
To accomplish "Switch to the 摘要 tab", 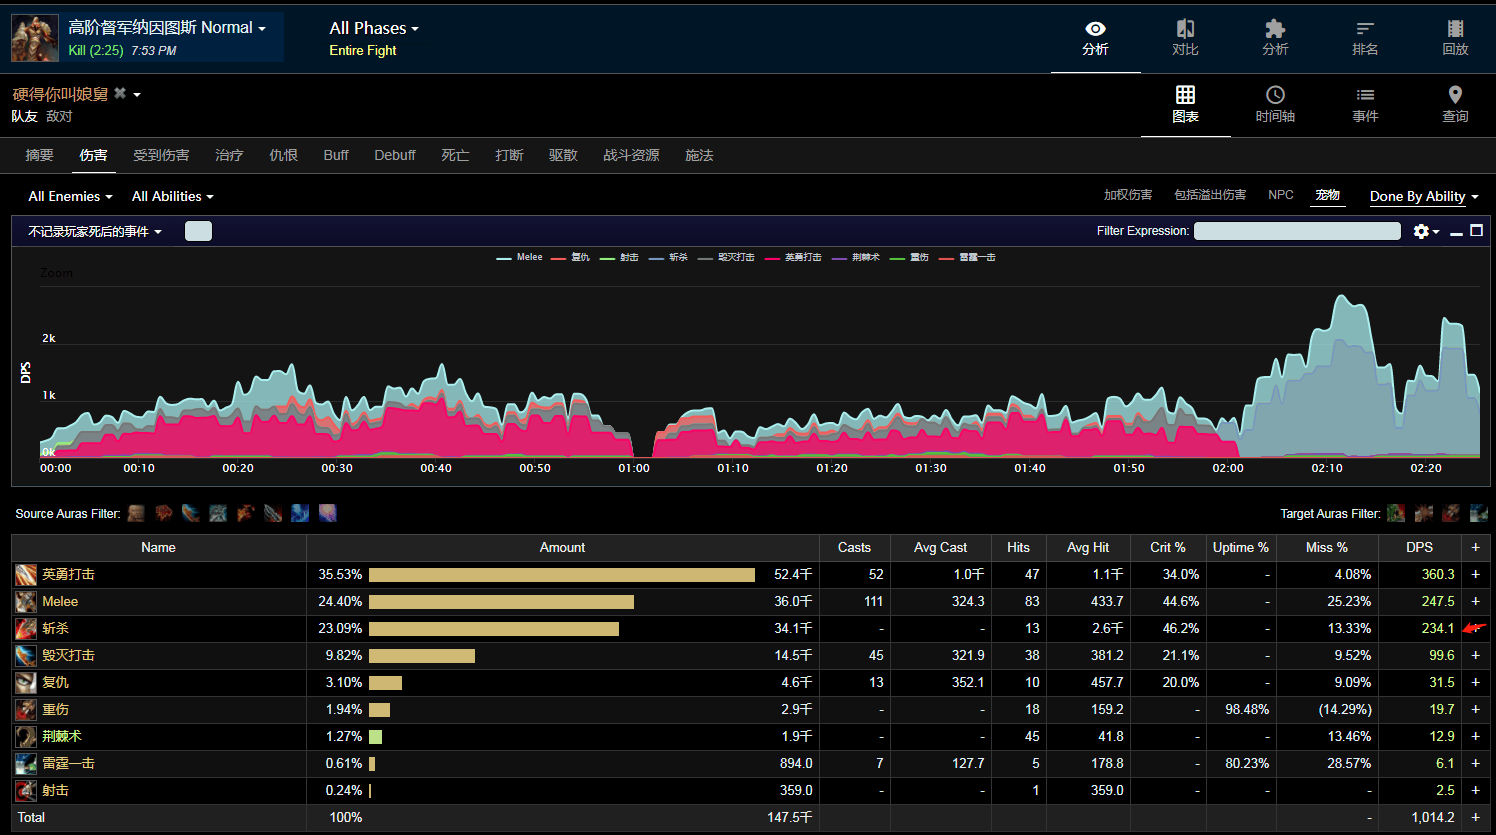I will click(x=39, y=155).
